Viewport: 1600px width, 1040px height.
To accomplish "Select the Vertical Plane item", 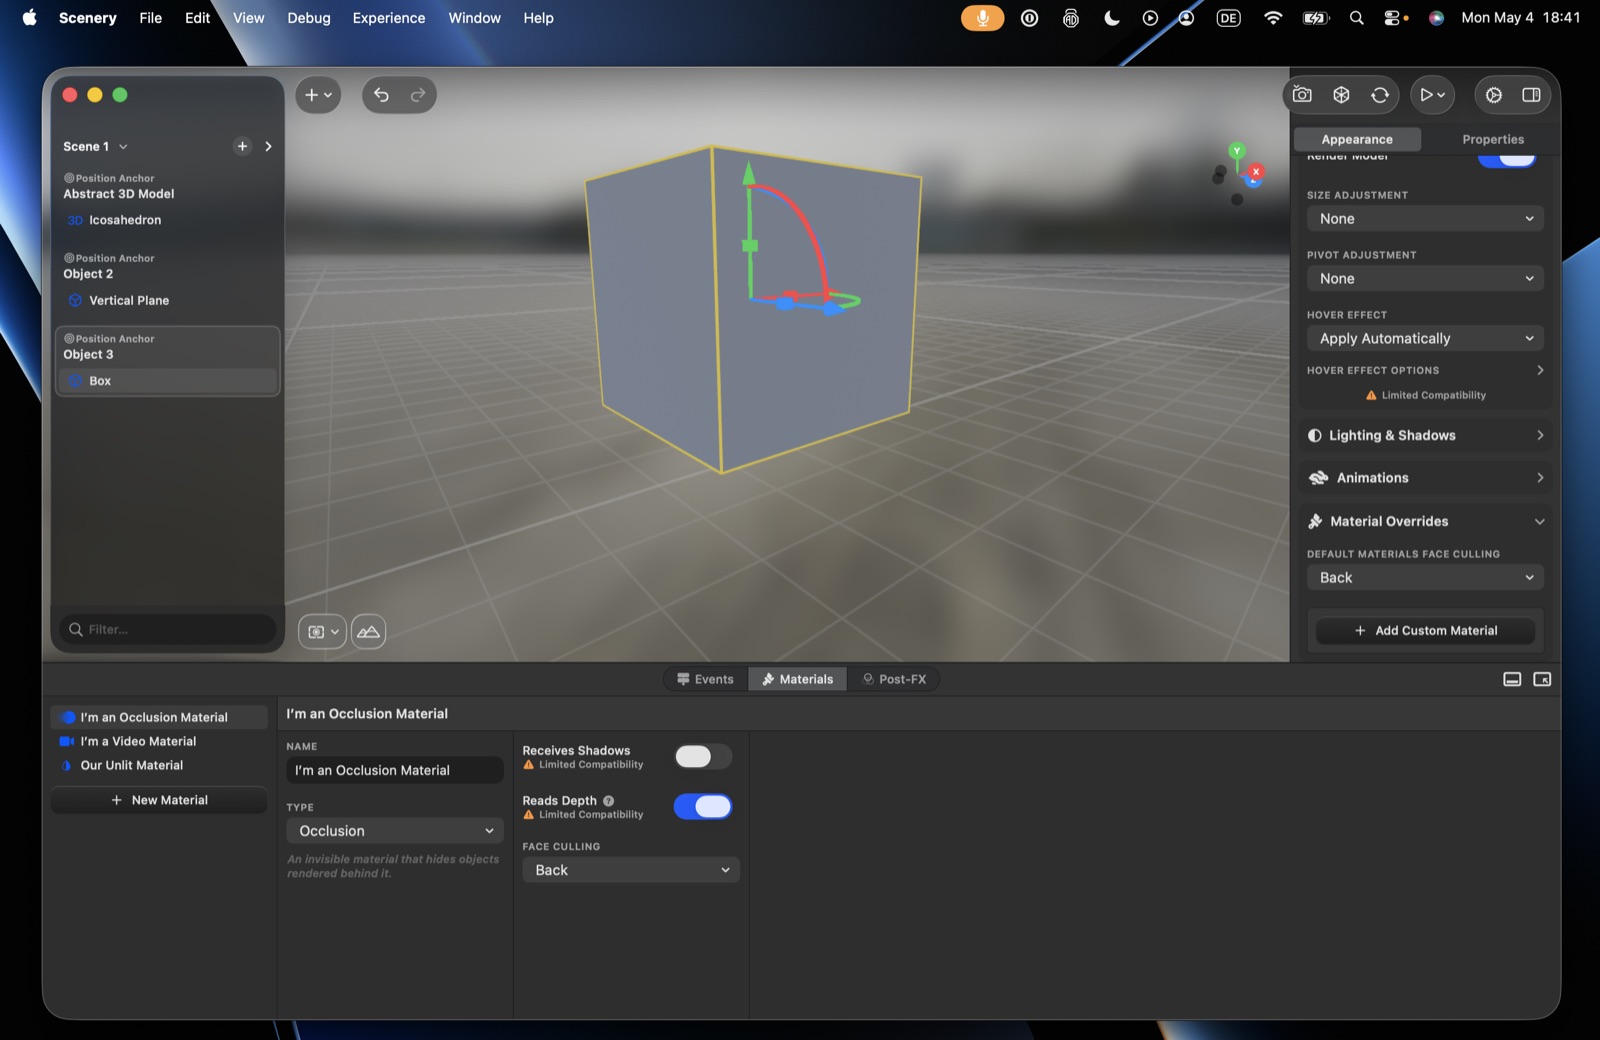I will [x=167, y=300].
